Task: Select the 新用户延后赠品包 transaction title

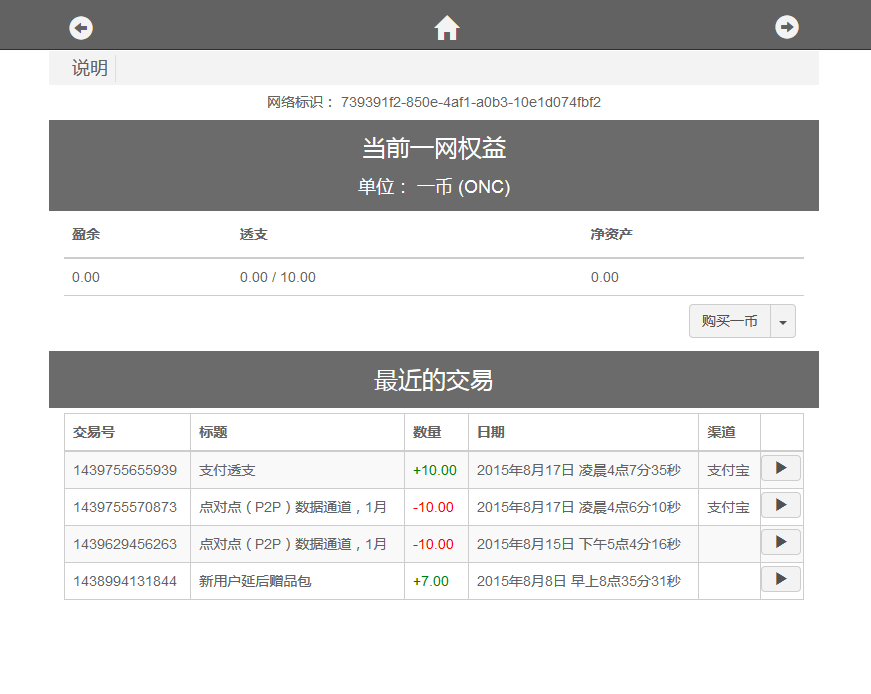Action: 255,581
